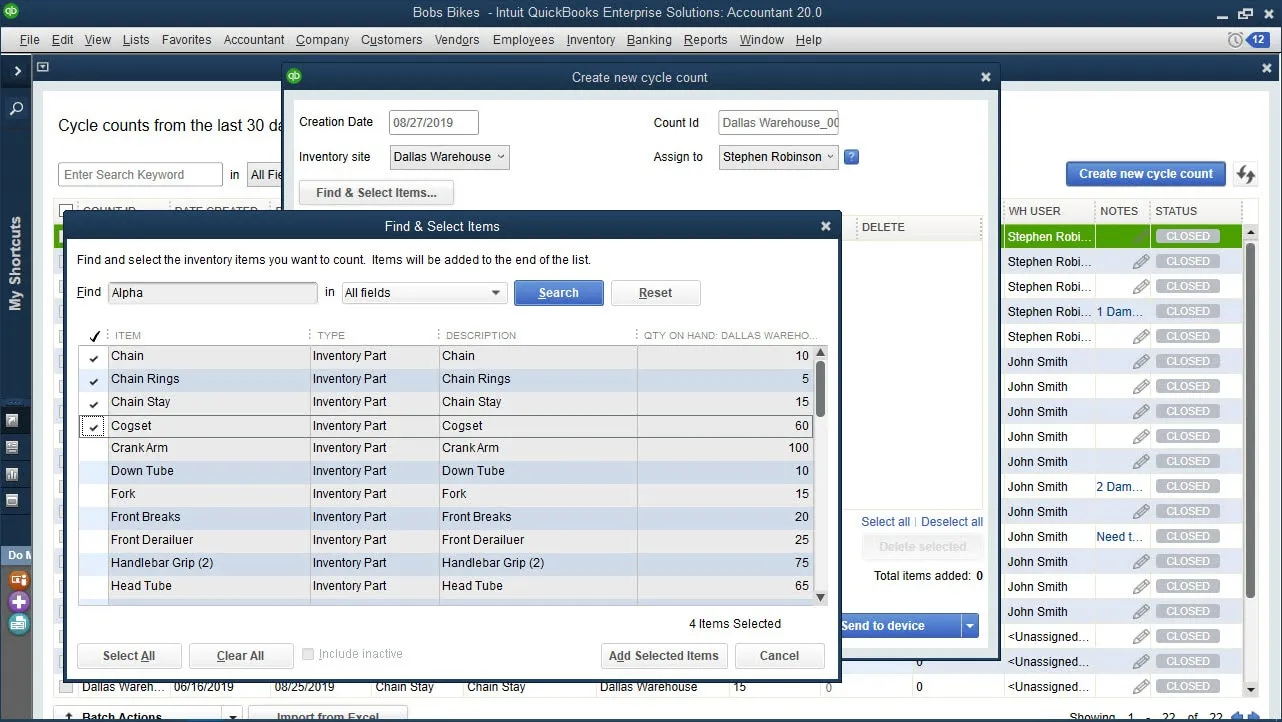Screen dimensions: 1282x722
Task: Click the refresh arrows icon beside Create new cycle count
Action: click(x=1246, y=174)
